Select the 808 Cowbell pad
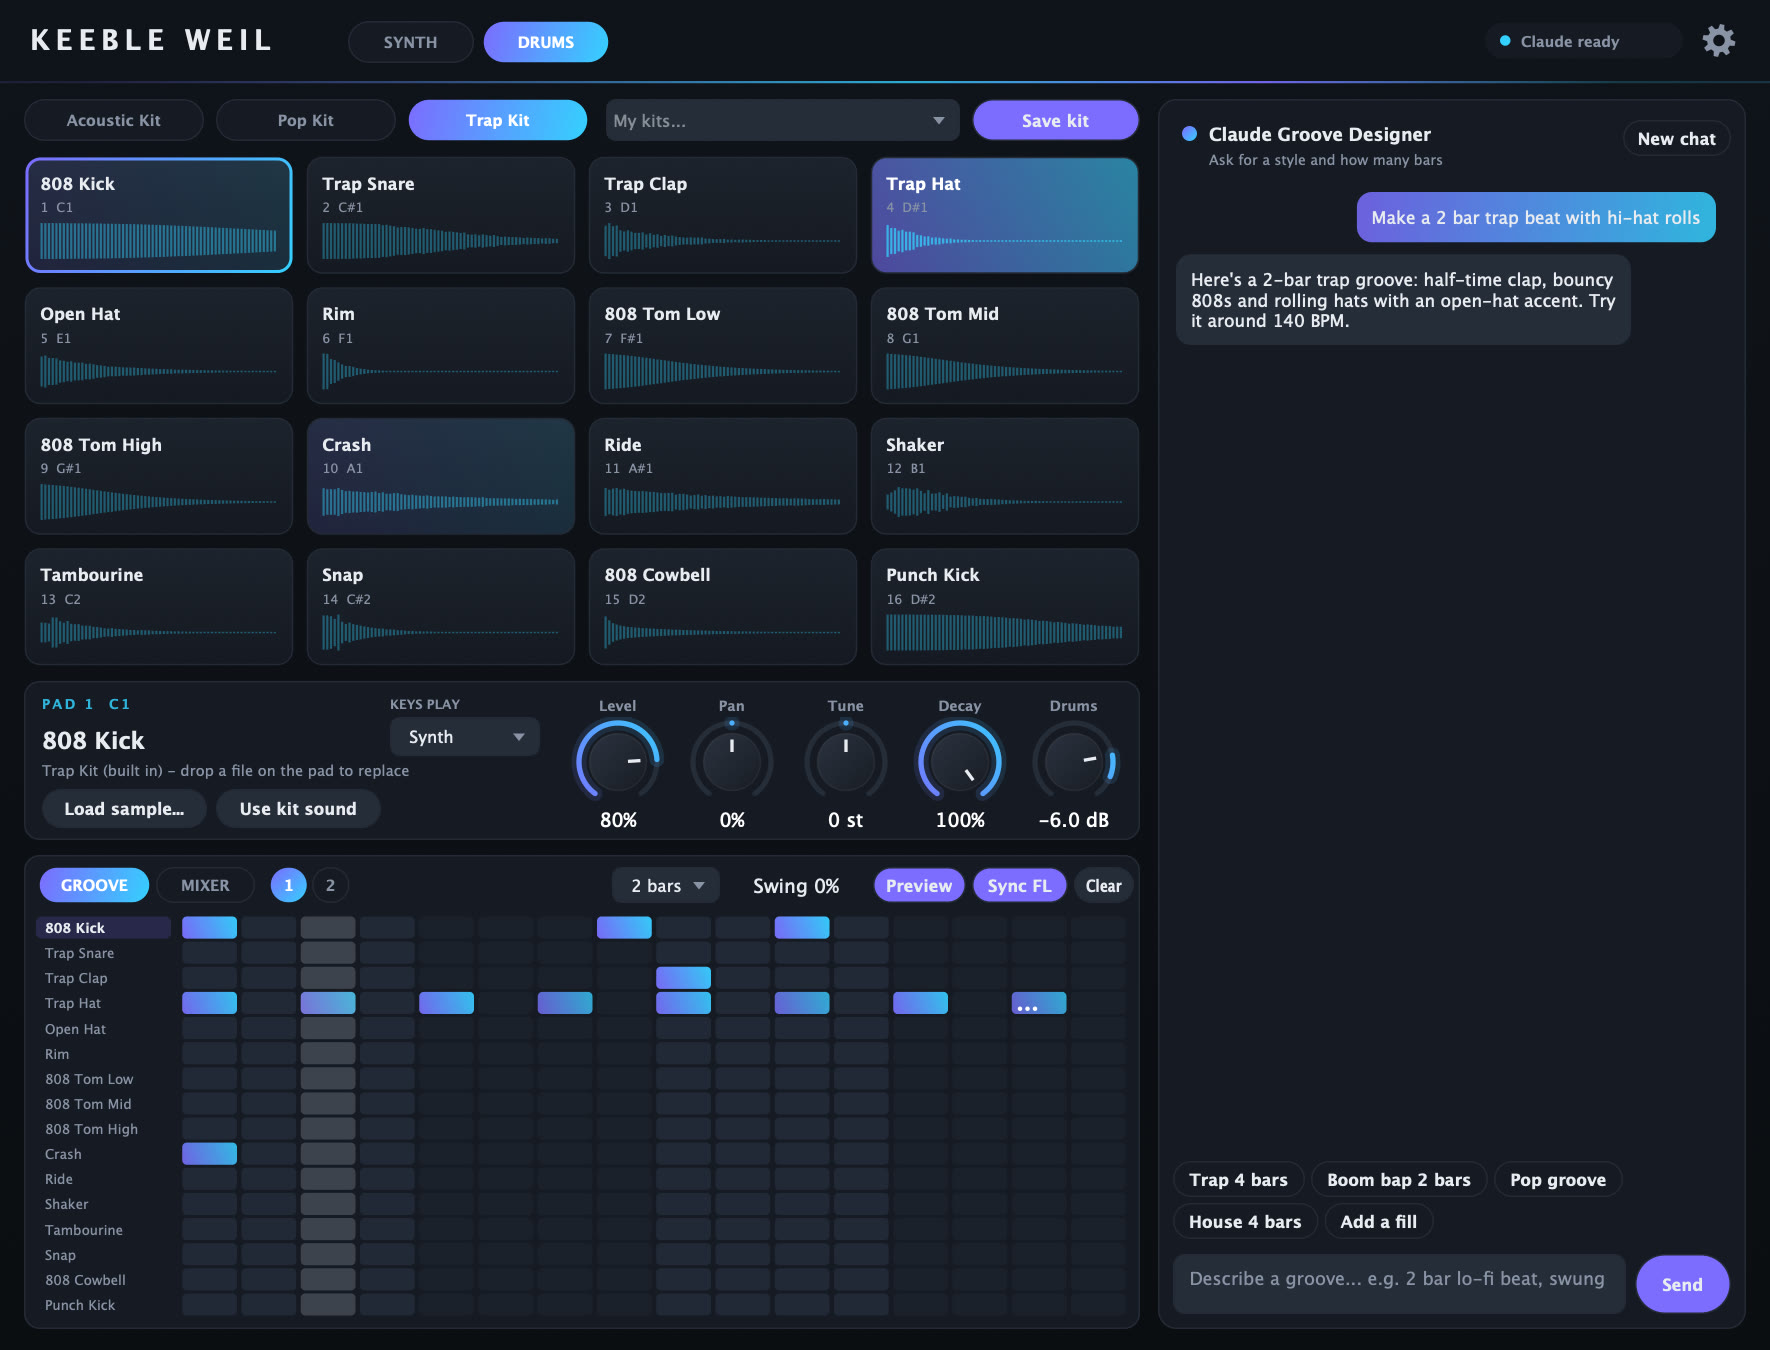 coord(723,606)
